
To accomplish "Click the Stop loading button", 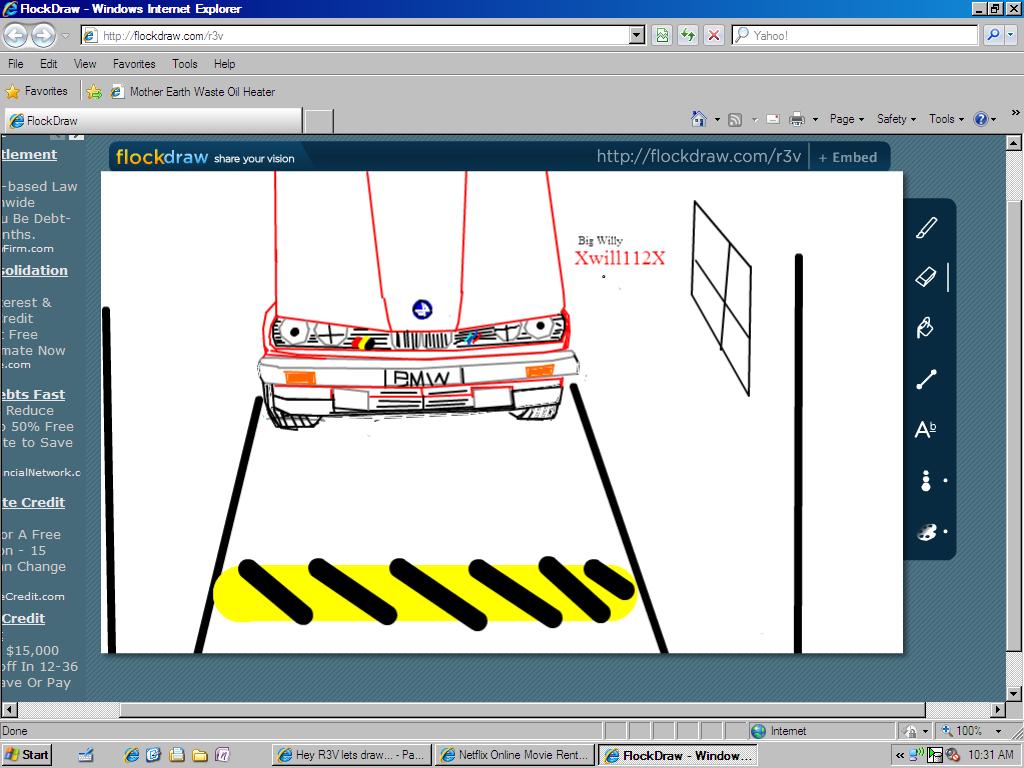I will pos(714,35).
